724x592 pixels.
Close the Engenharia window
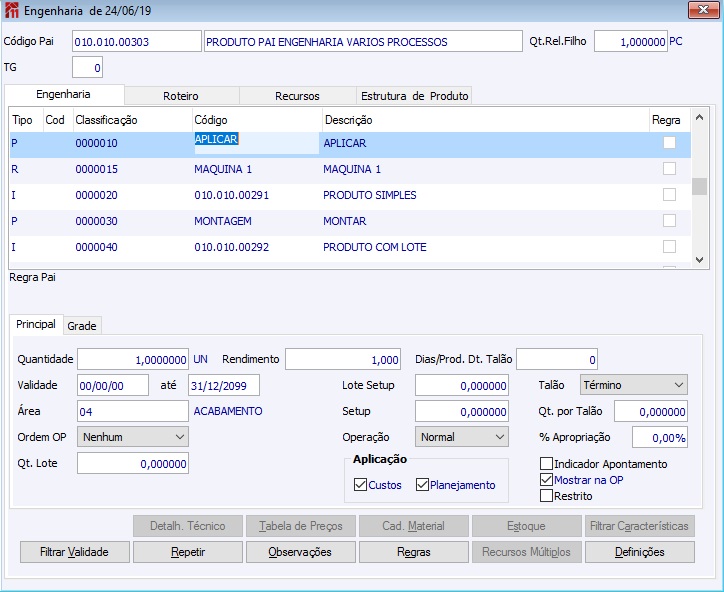[704, 10]
